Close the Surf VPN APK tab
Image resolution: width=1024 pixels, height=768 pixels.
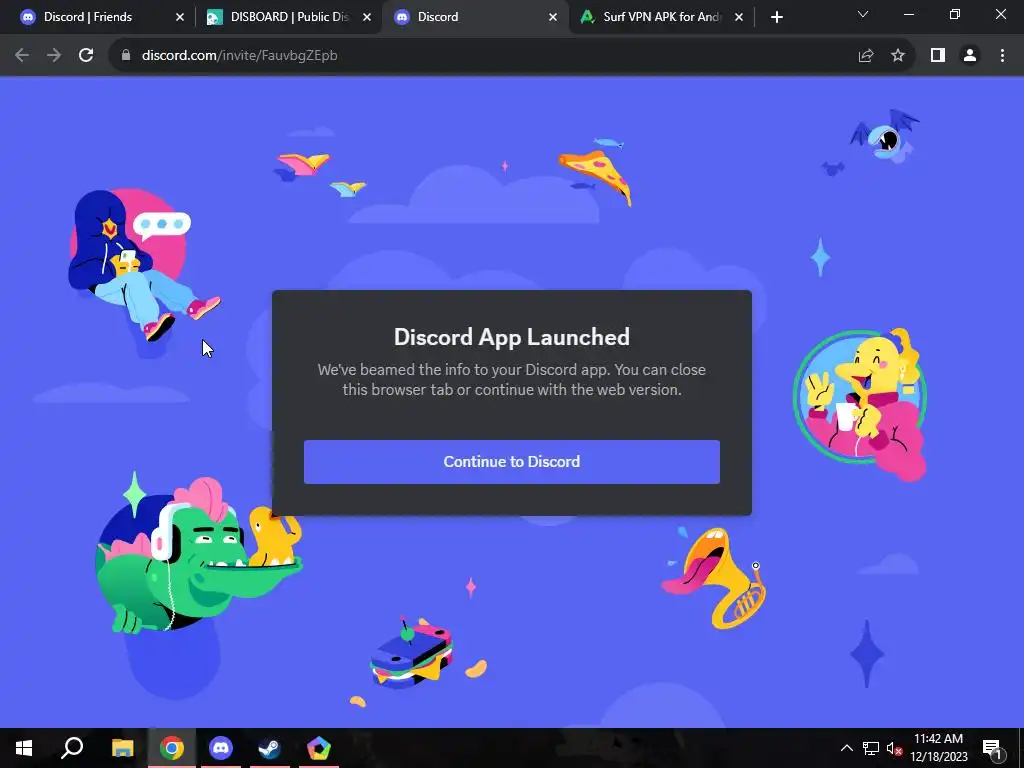pyautogui.click(x=739, y=17)
